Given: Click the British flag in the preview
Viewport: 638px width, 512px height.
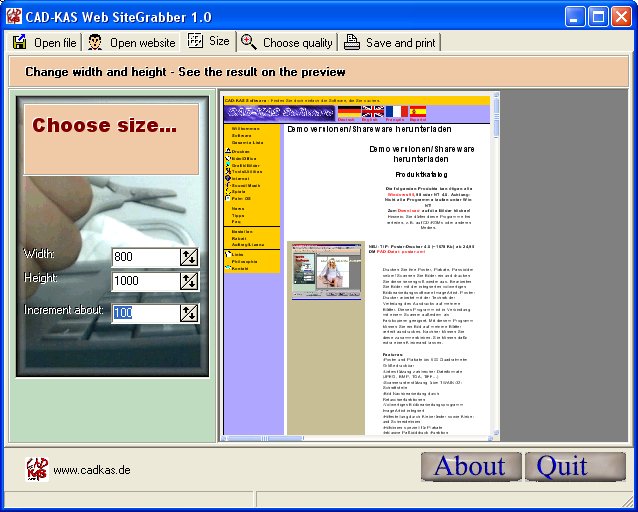Looking at the screenshot, I should click(372, 112).
